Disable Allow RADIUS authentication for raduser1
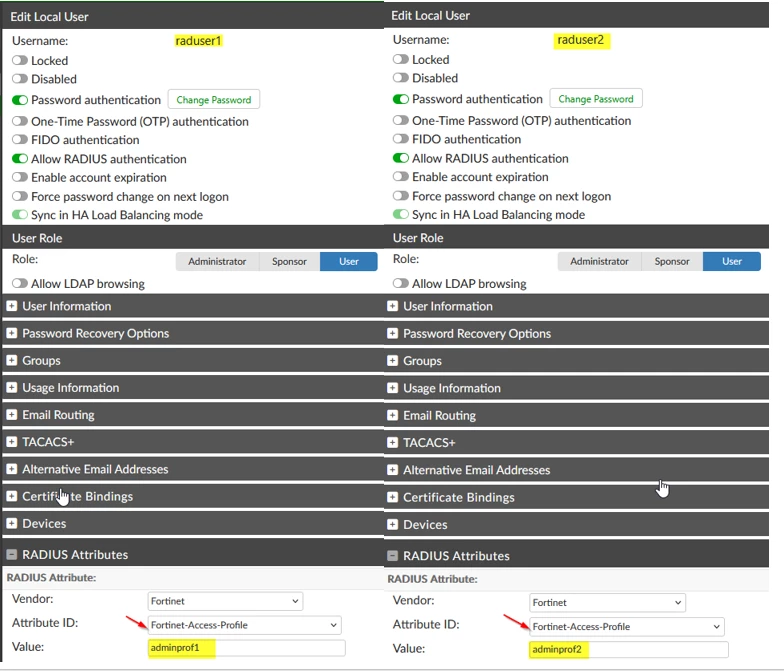Viewport: 784px width, 671px height. tap(20, 159)
